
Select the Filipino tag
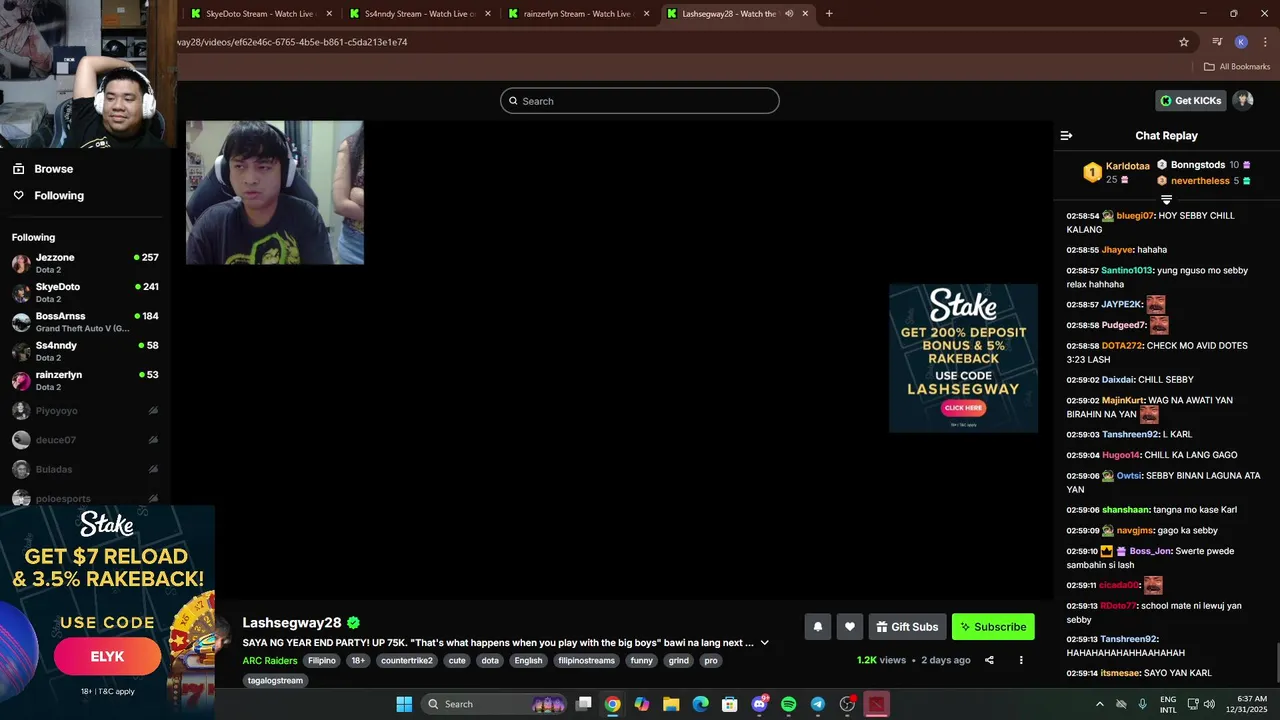pos(322,660)
